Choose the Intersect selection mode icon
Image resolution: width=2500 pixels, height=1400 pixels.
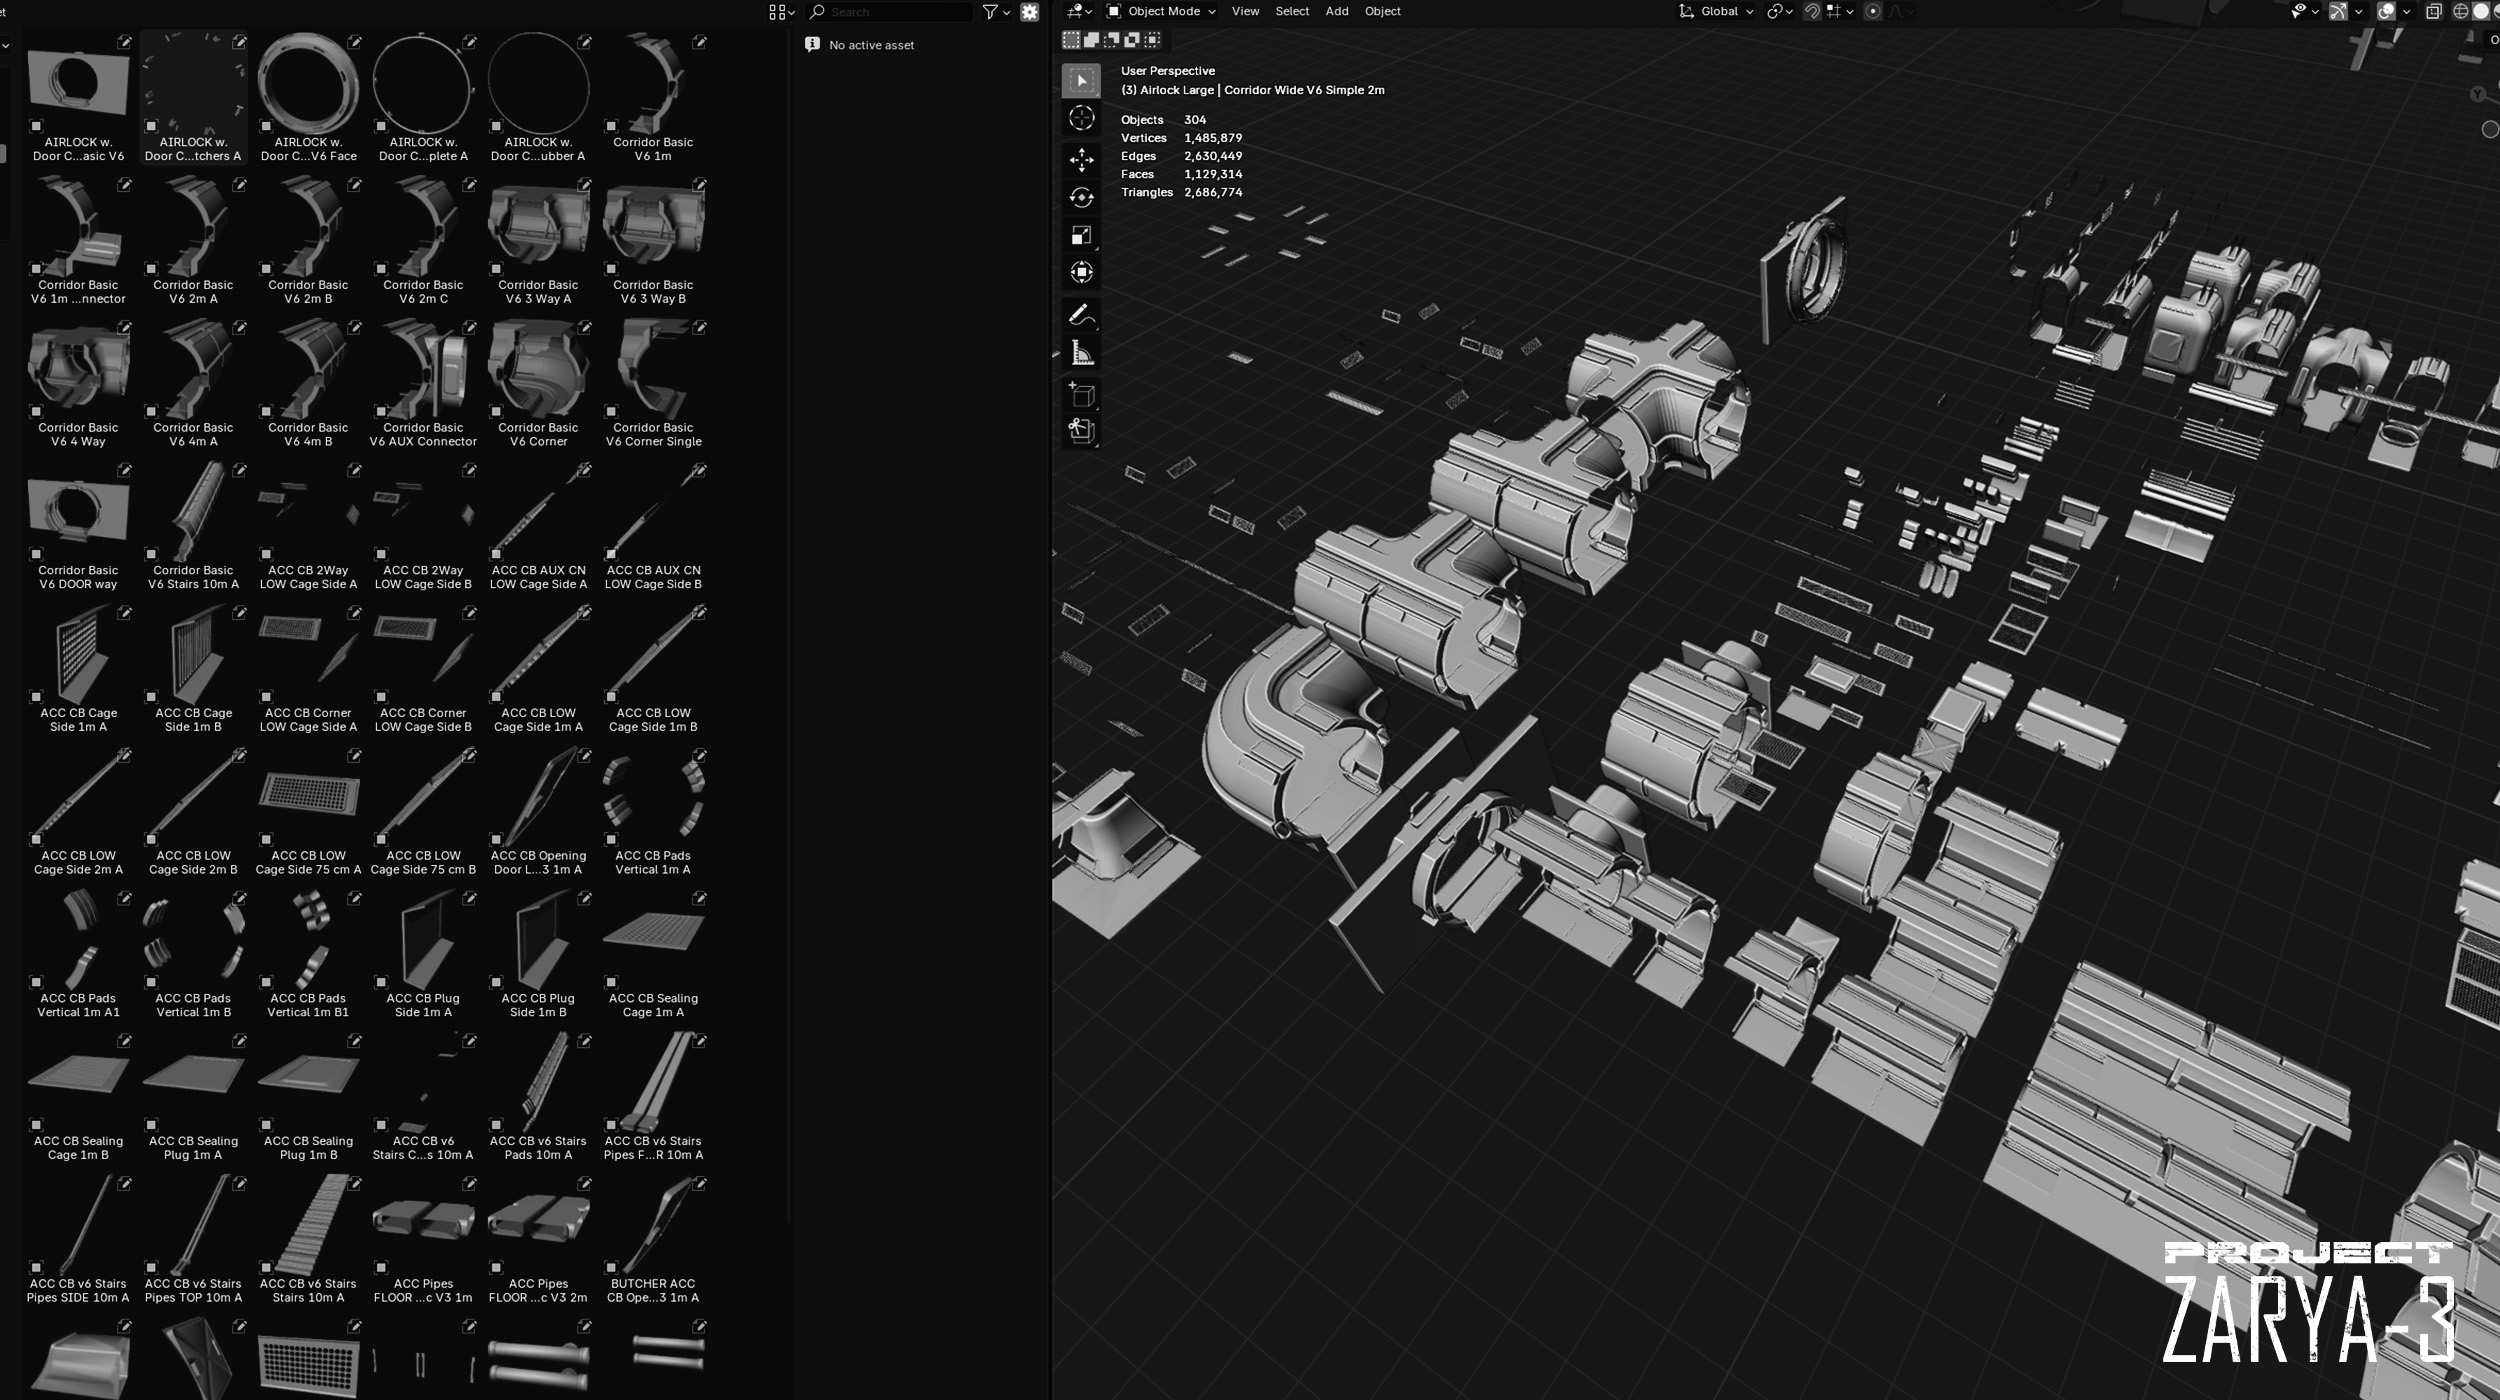tap(1153, 40)
